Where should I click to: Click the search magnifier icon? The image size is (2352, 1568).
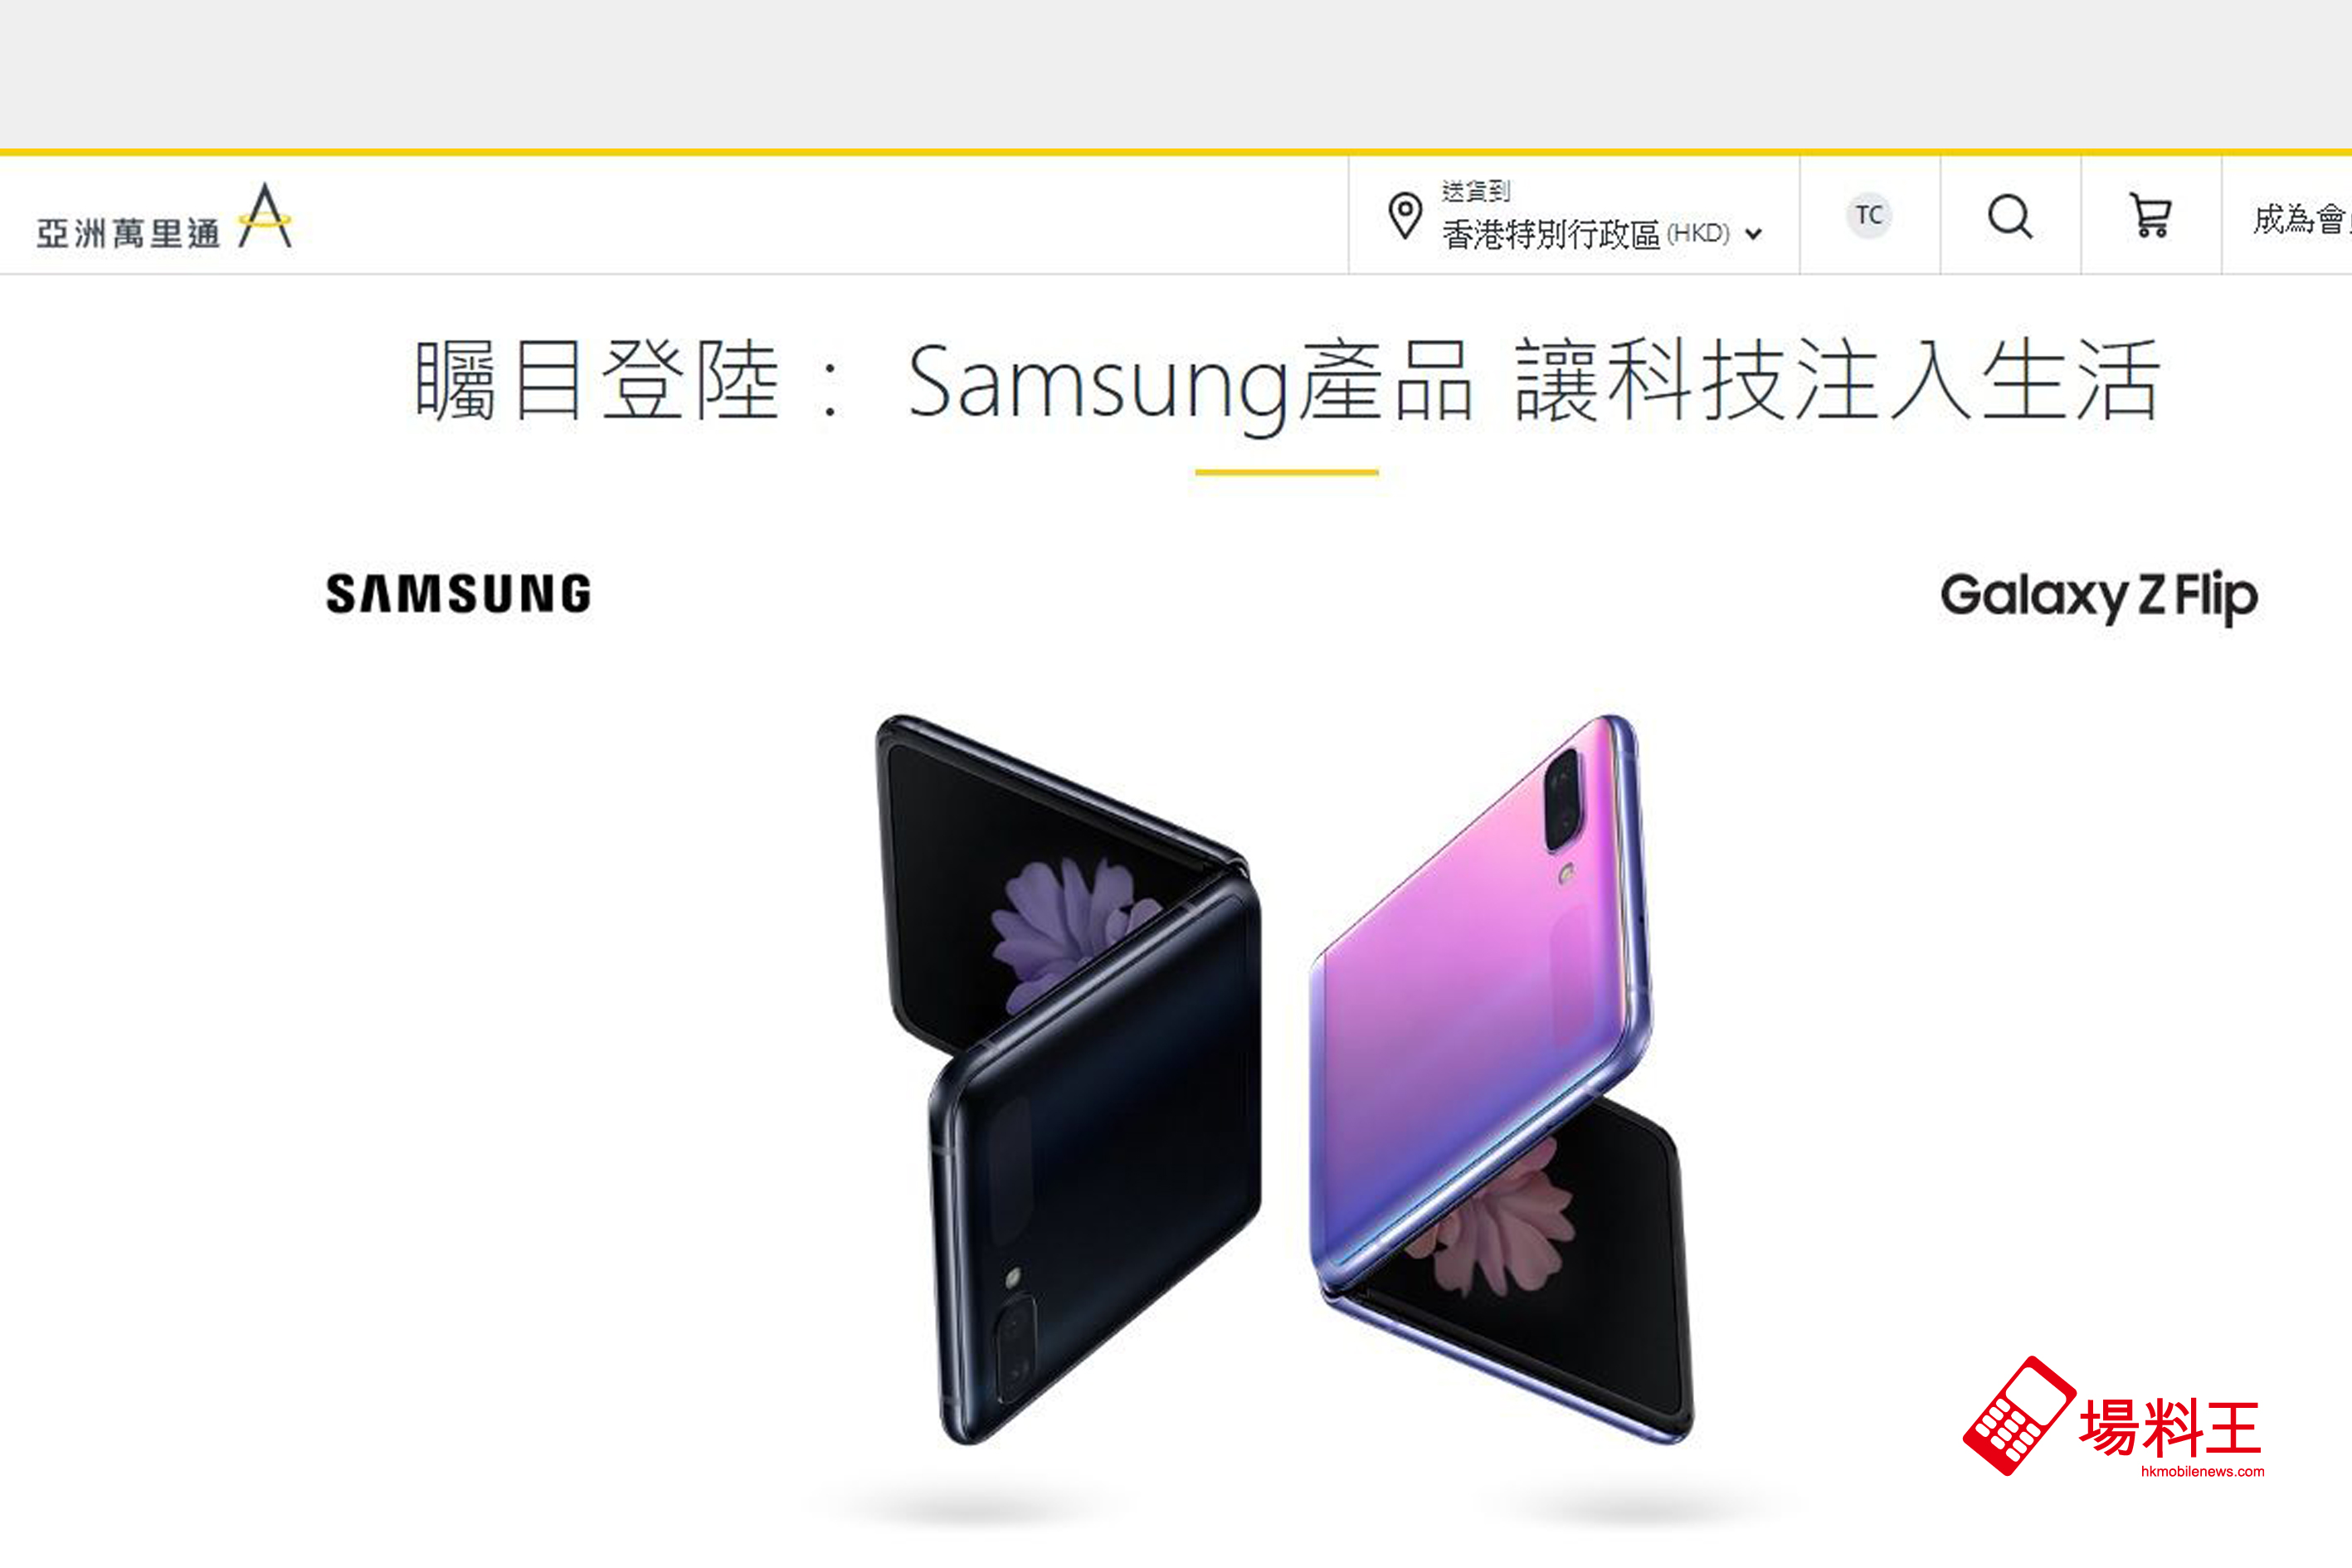click(x=2010, y=216)
